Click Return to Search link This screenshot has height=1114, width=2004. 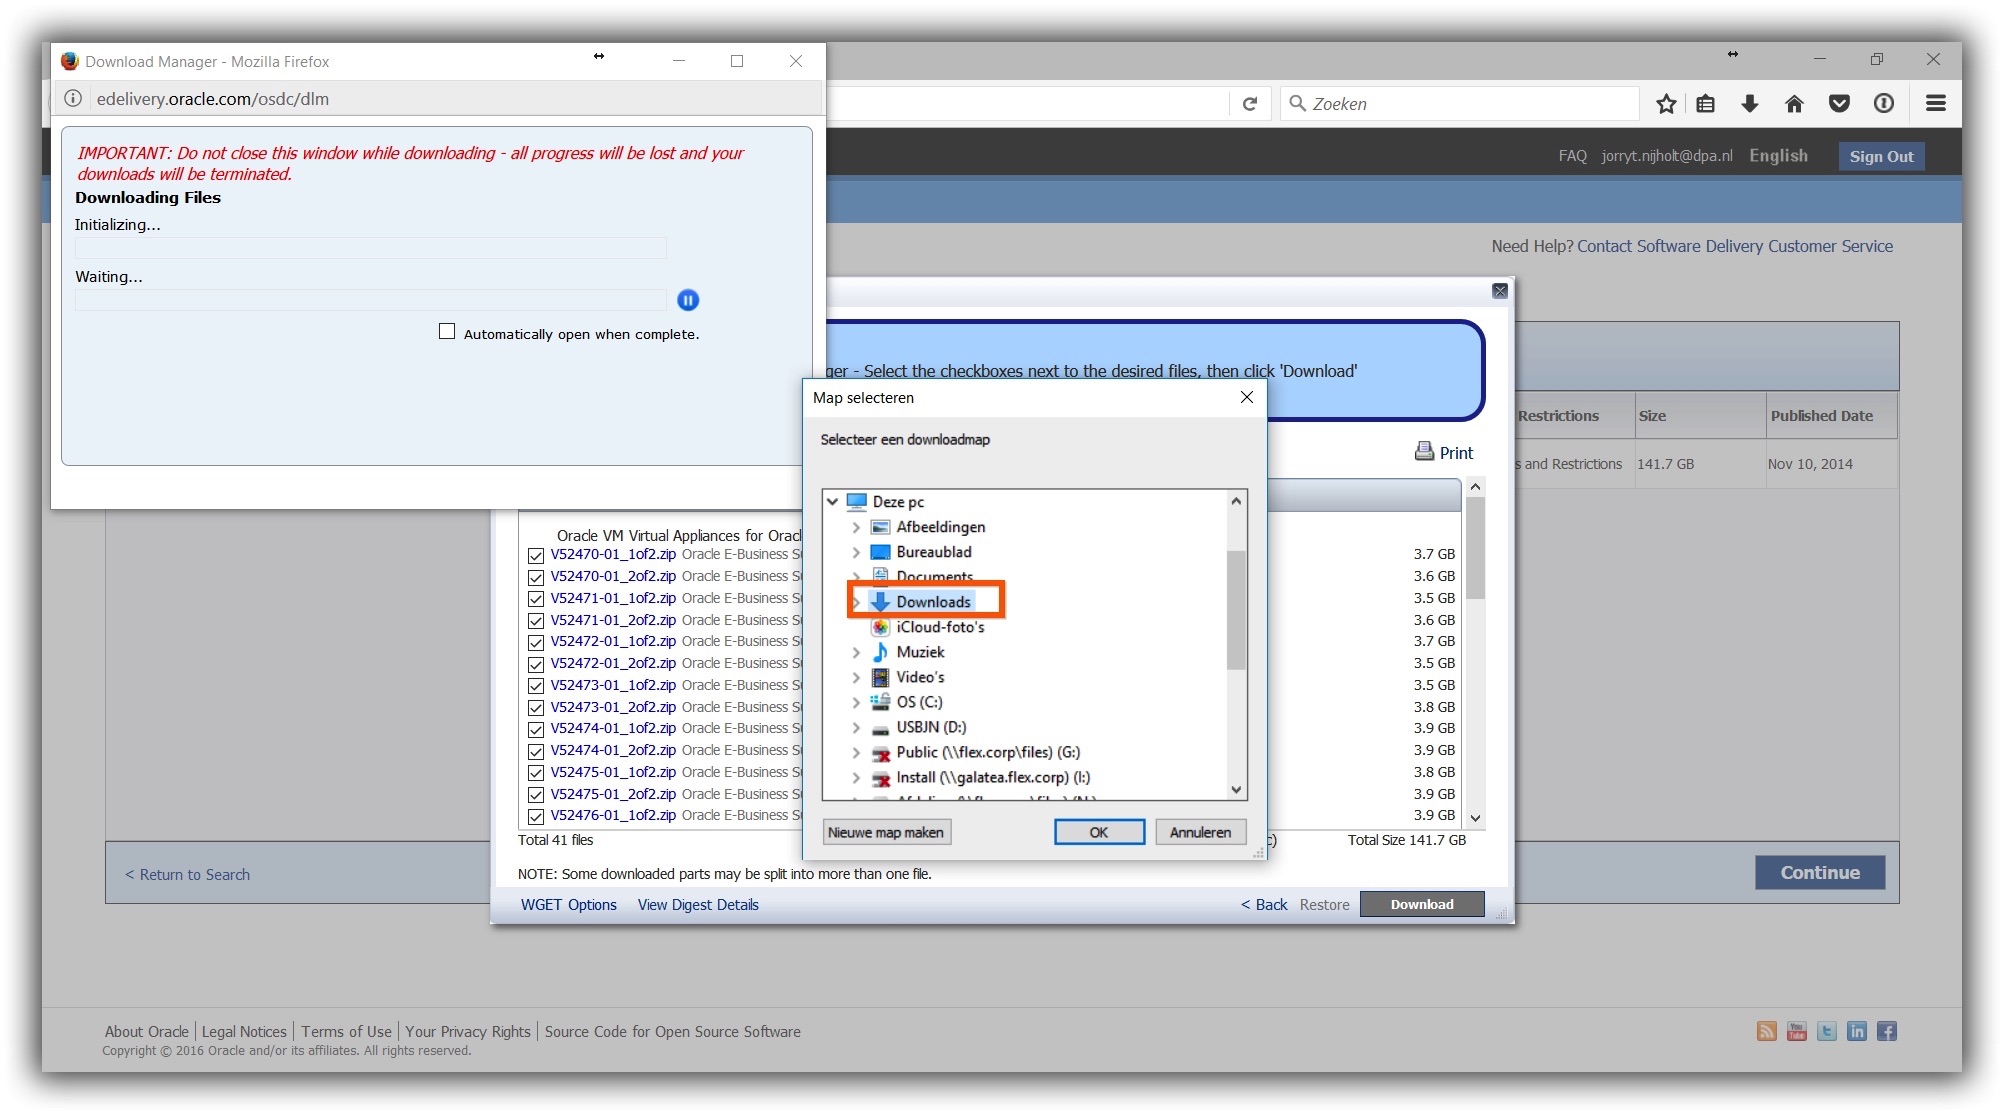click(187, 874)
